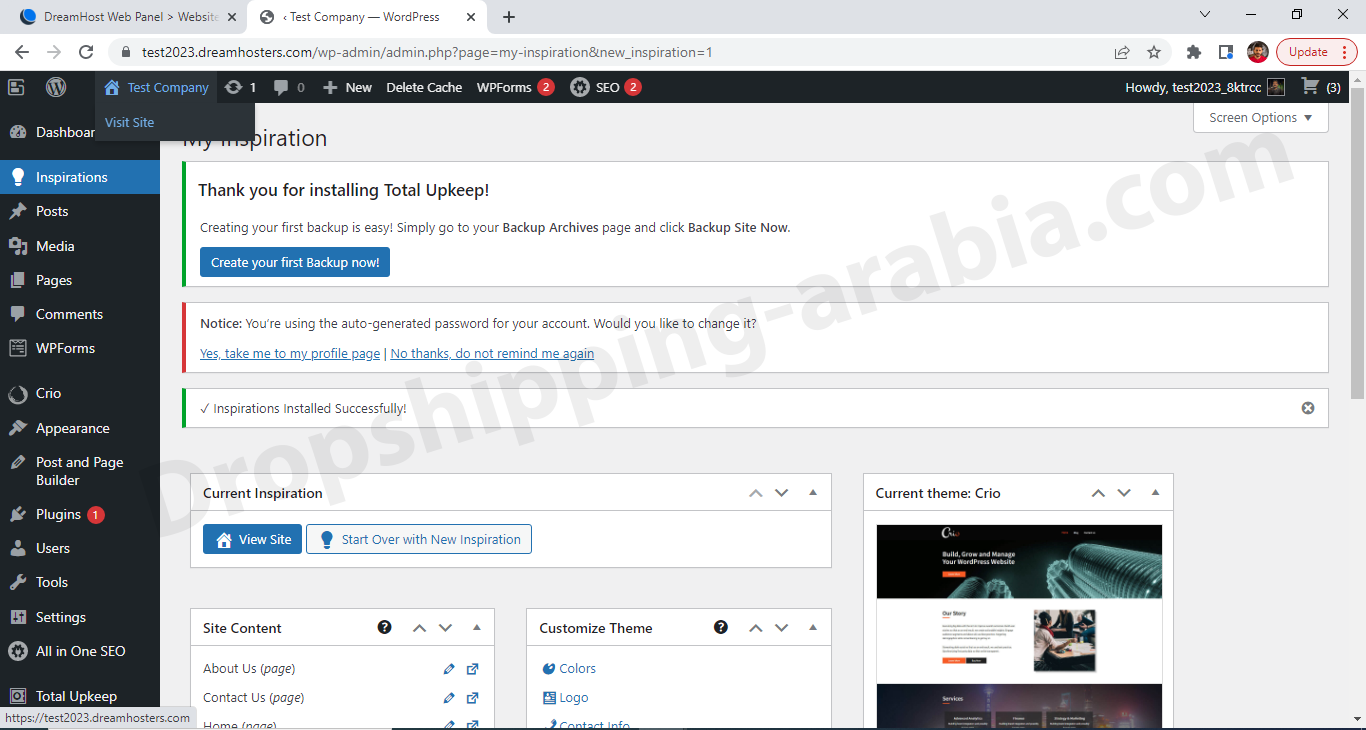Click the View Site button
The image size is (1366, 730).
(252, 539)
